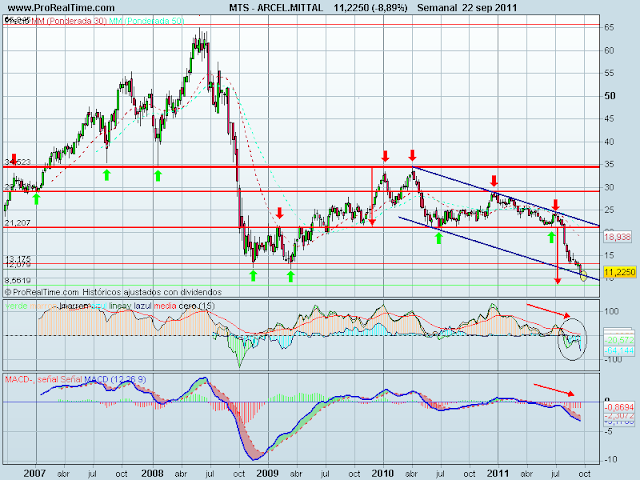Click the MM (Ponderada 30) legend label
640x480 pixels.
click(69, 20)
